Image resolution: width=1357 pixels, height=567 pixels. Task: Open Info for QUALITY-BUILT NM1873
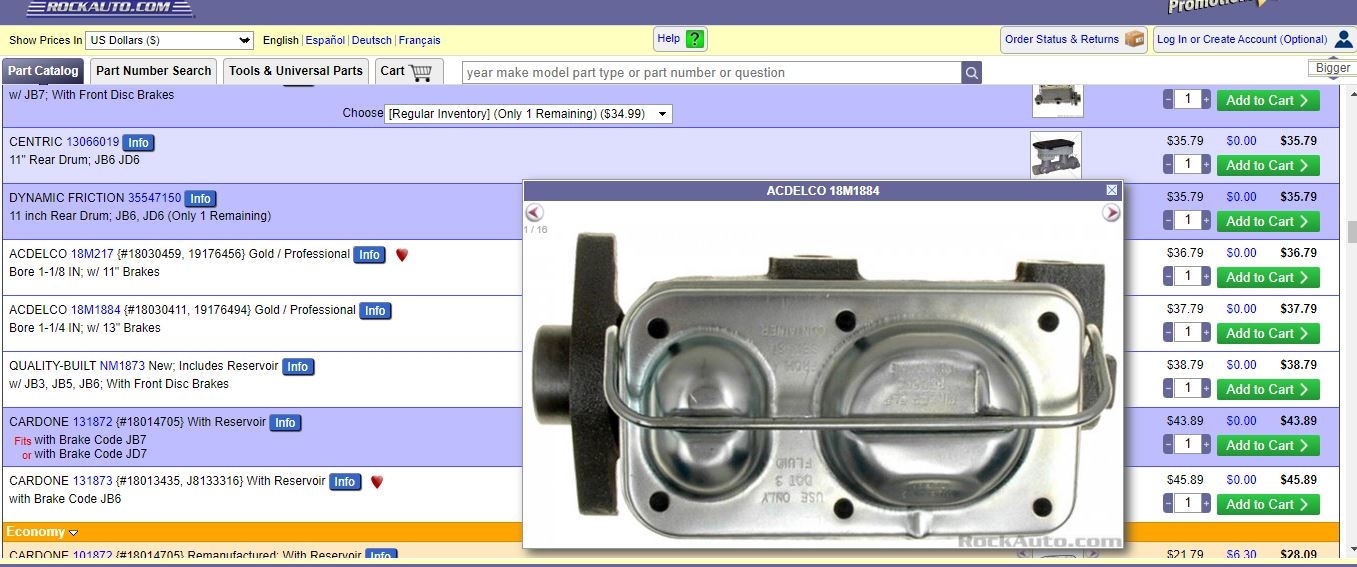click(298, 367)
